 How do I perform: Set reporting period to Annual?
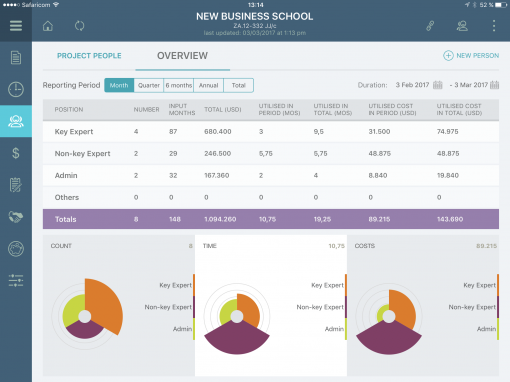point(208,85)
